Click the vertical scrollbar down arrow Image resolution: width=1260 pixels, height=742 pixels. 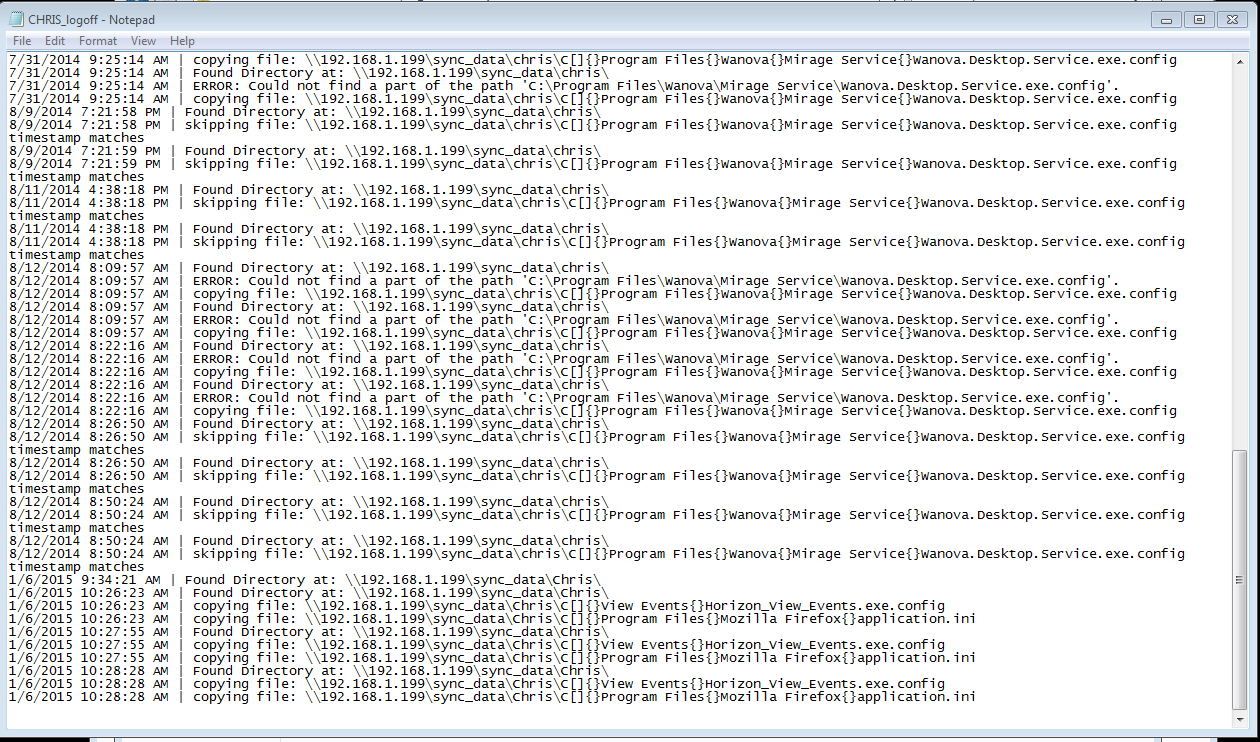(x=1241, y=720)
